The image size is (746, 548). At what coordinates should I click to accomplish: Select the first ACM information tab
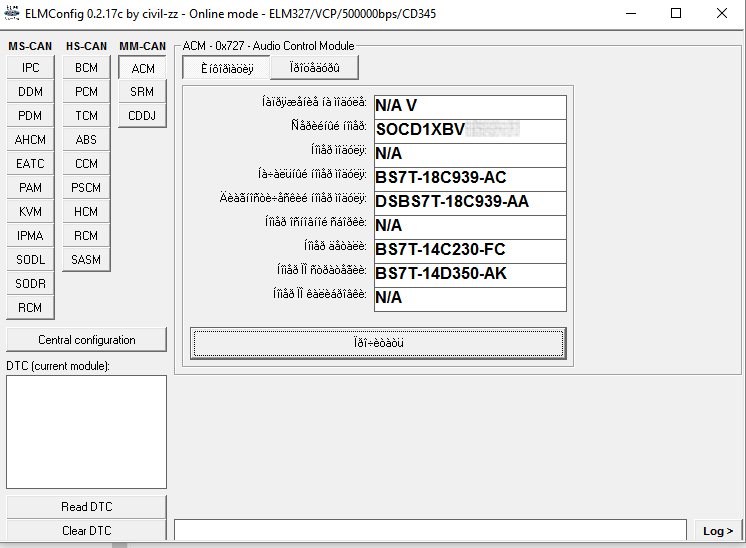226,68
